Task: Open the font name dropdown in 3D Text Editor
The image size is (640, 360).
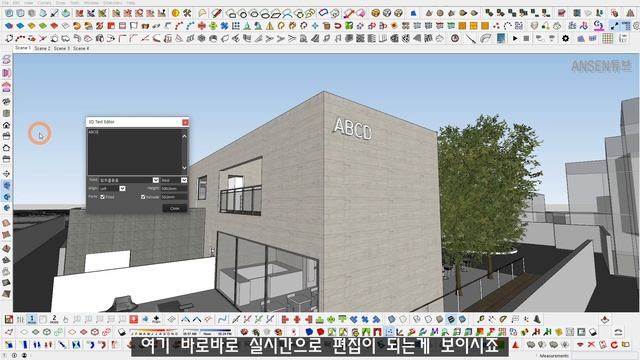Action: click(156, 180)
